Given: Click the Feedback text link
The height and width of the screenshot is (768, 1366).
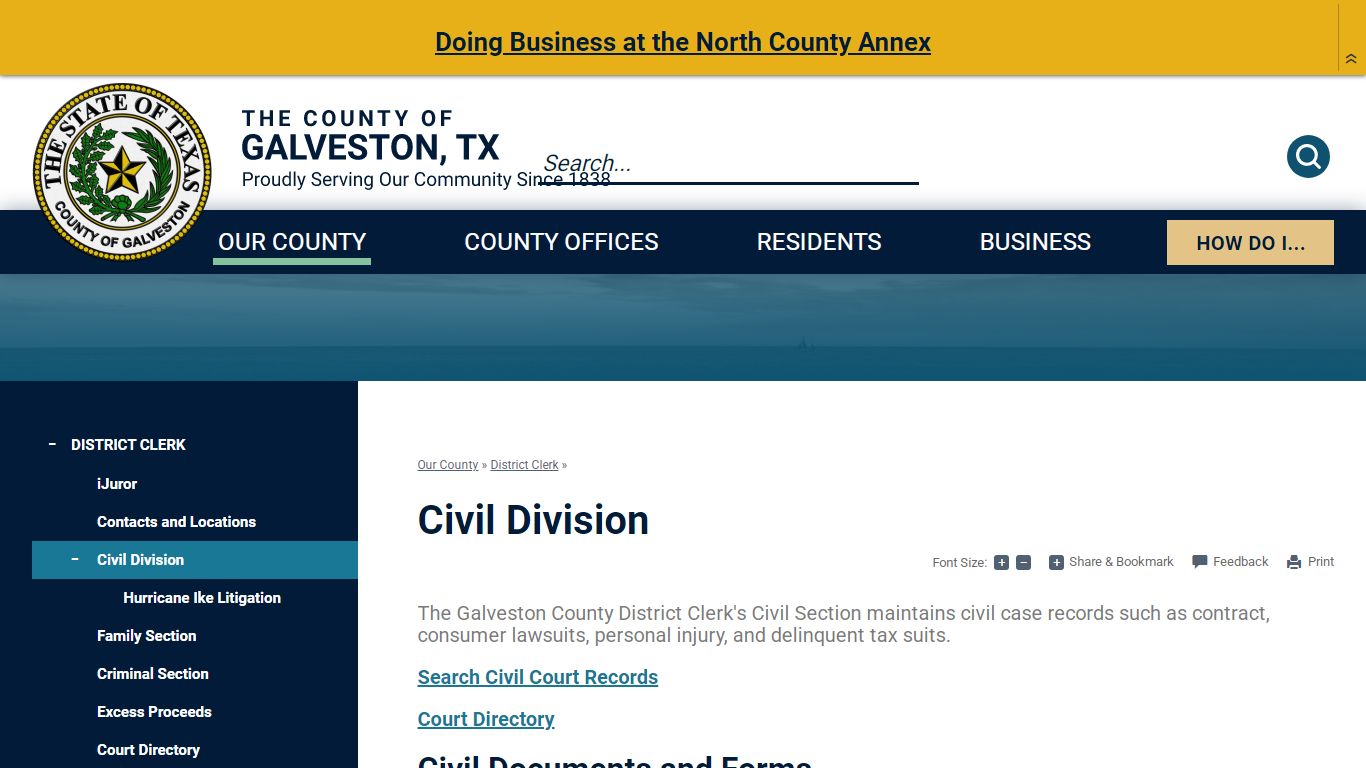Looking at the screenshot, I should tap(1240, 562).
